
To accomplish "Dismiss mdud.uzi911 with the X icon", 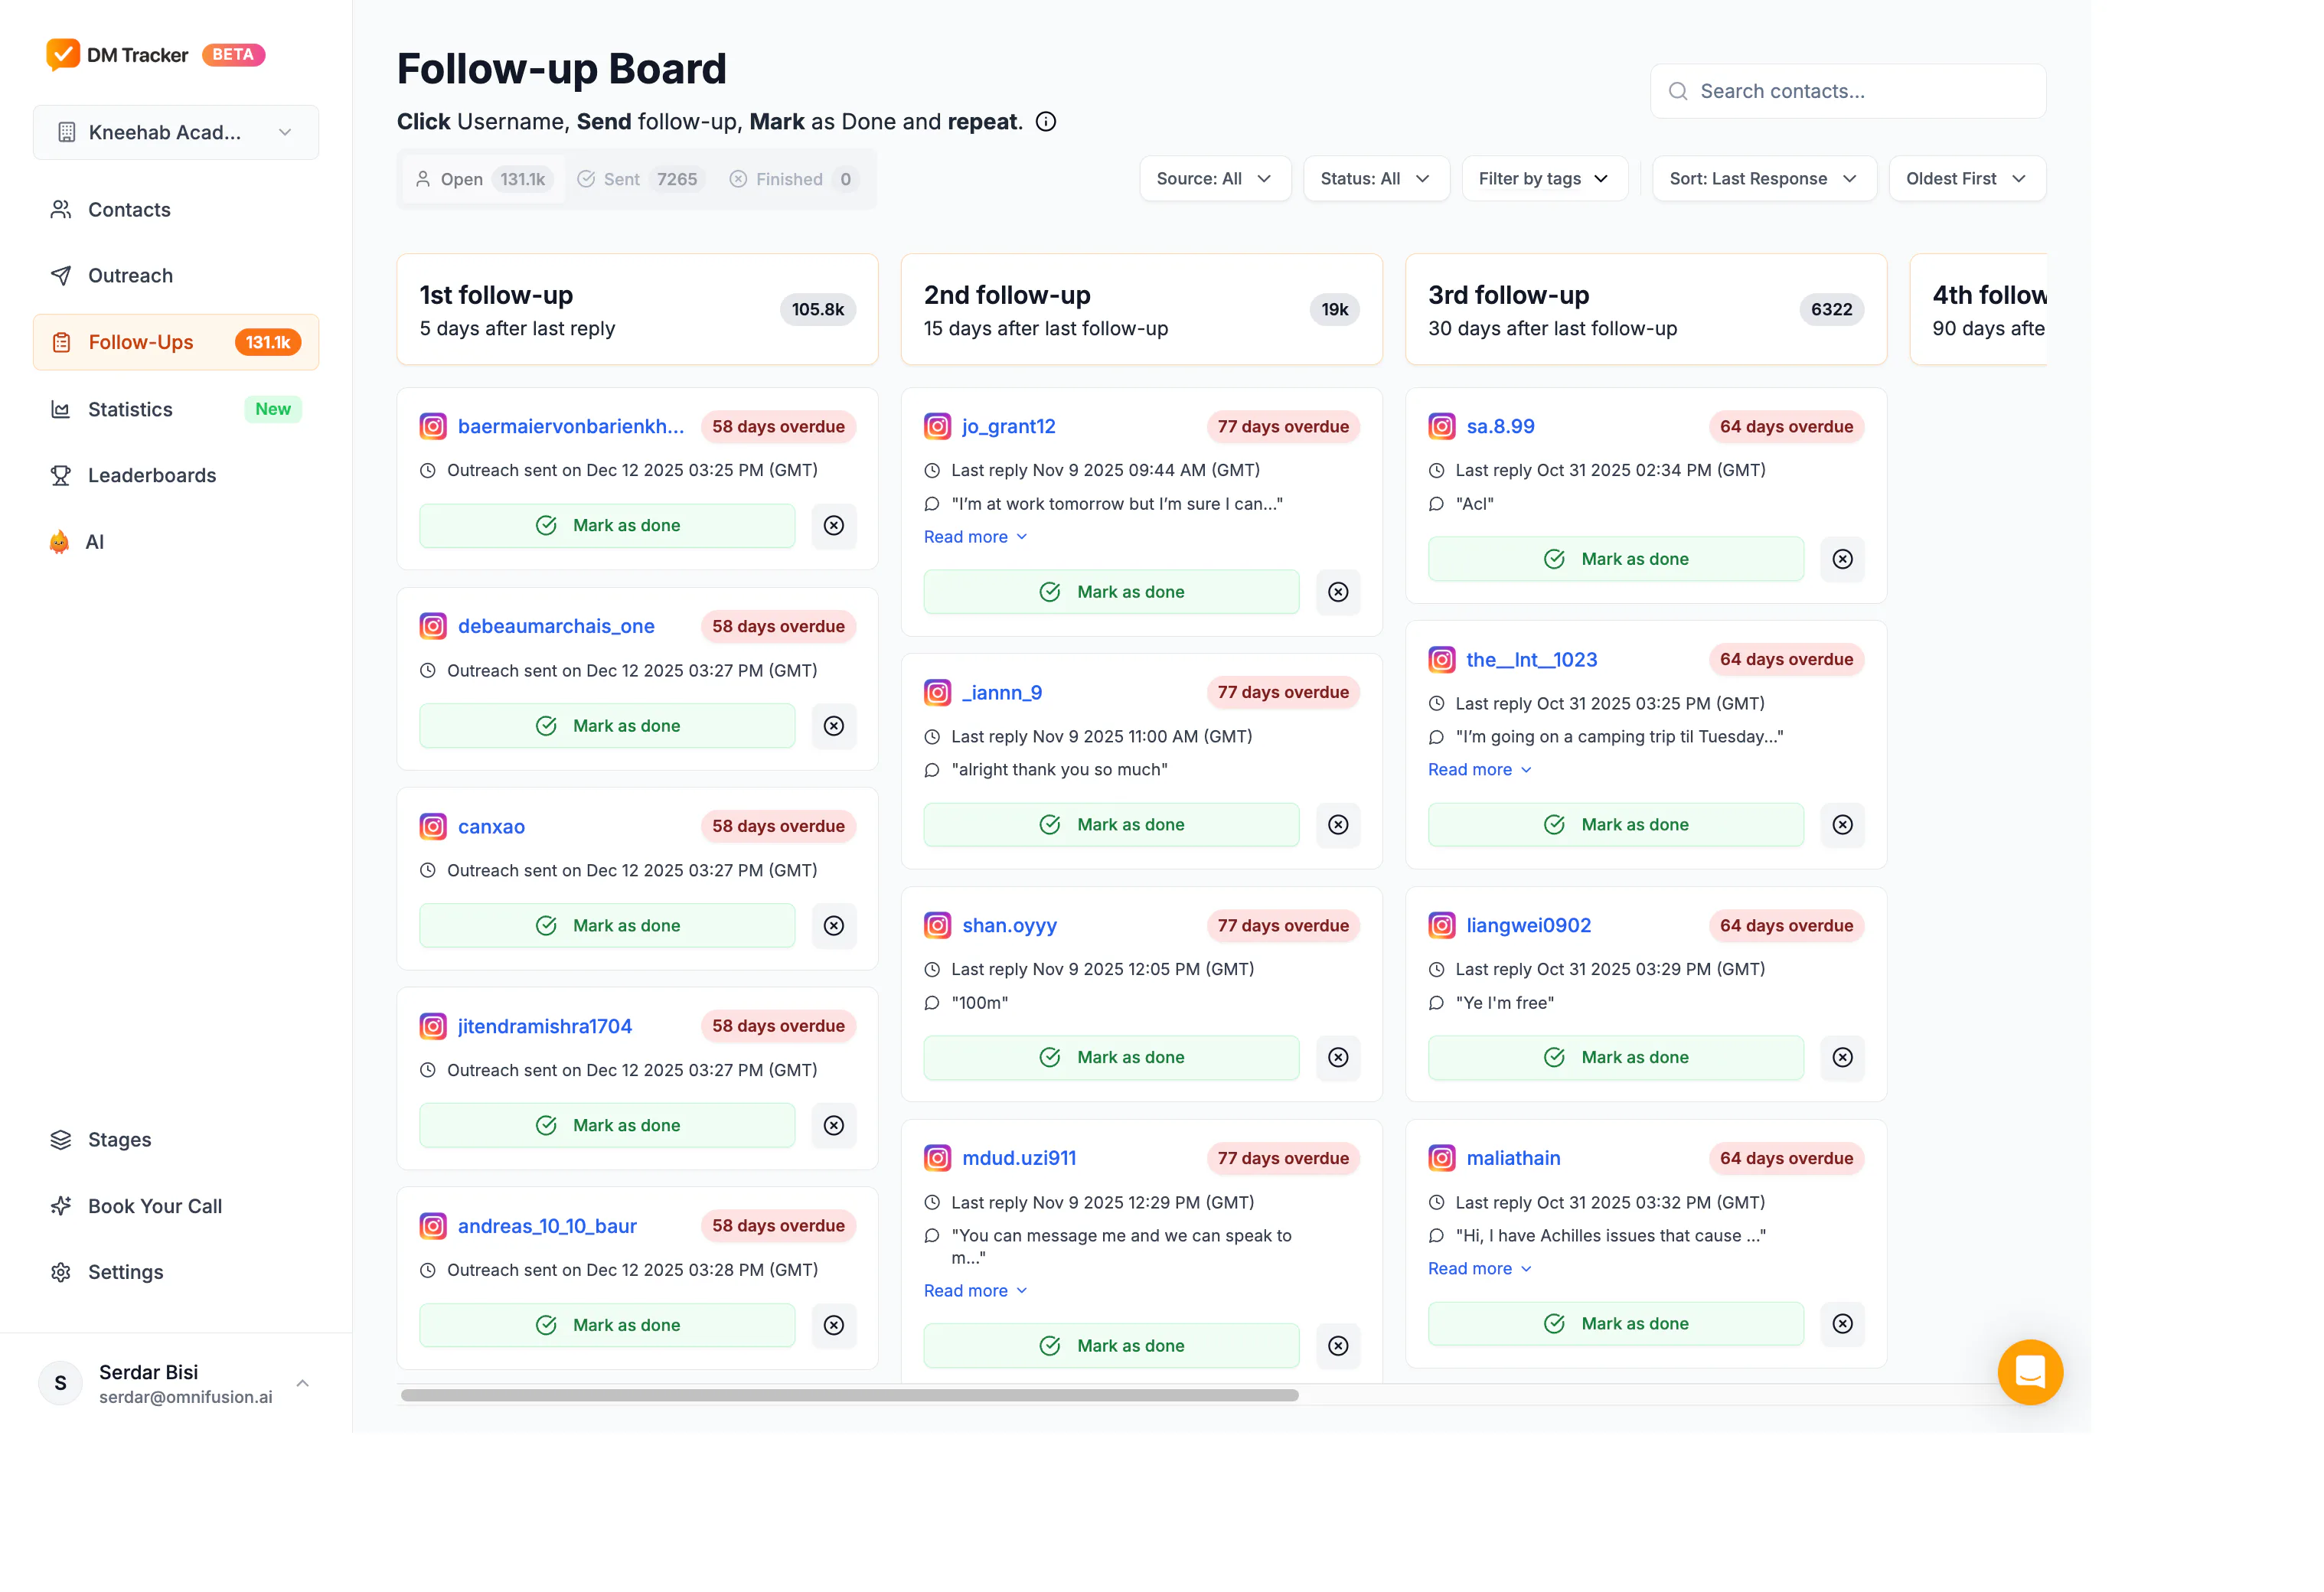I will [x=1338, y=1346].
